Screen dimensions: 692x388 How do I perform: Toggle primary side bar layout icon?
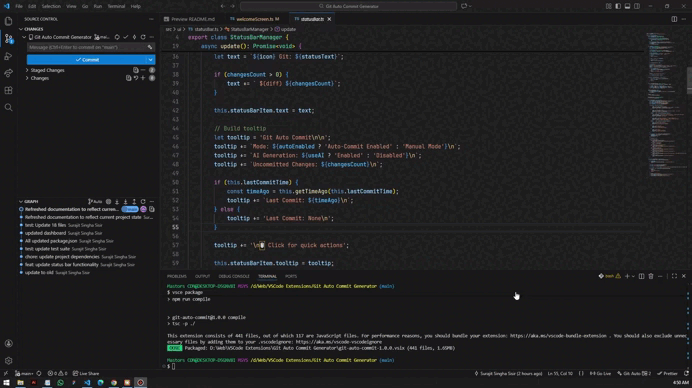pyautogui.click(x=618, y=6)
